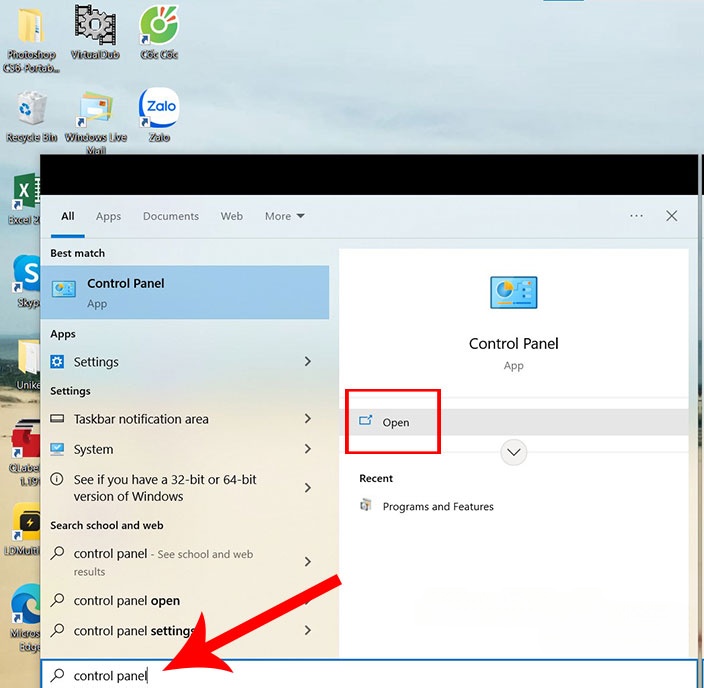Open the Excel desktop shortcut
This screenshot has width=704, height=688.
[x=25, y=198]
